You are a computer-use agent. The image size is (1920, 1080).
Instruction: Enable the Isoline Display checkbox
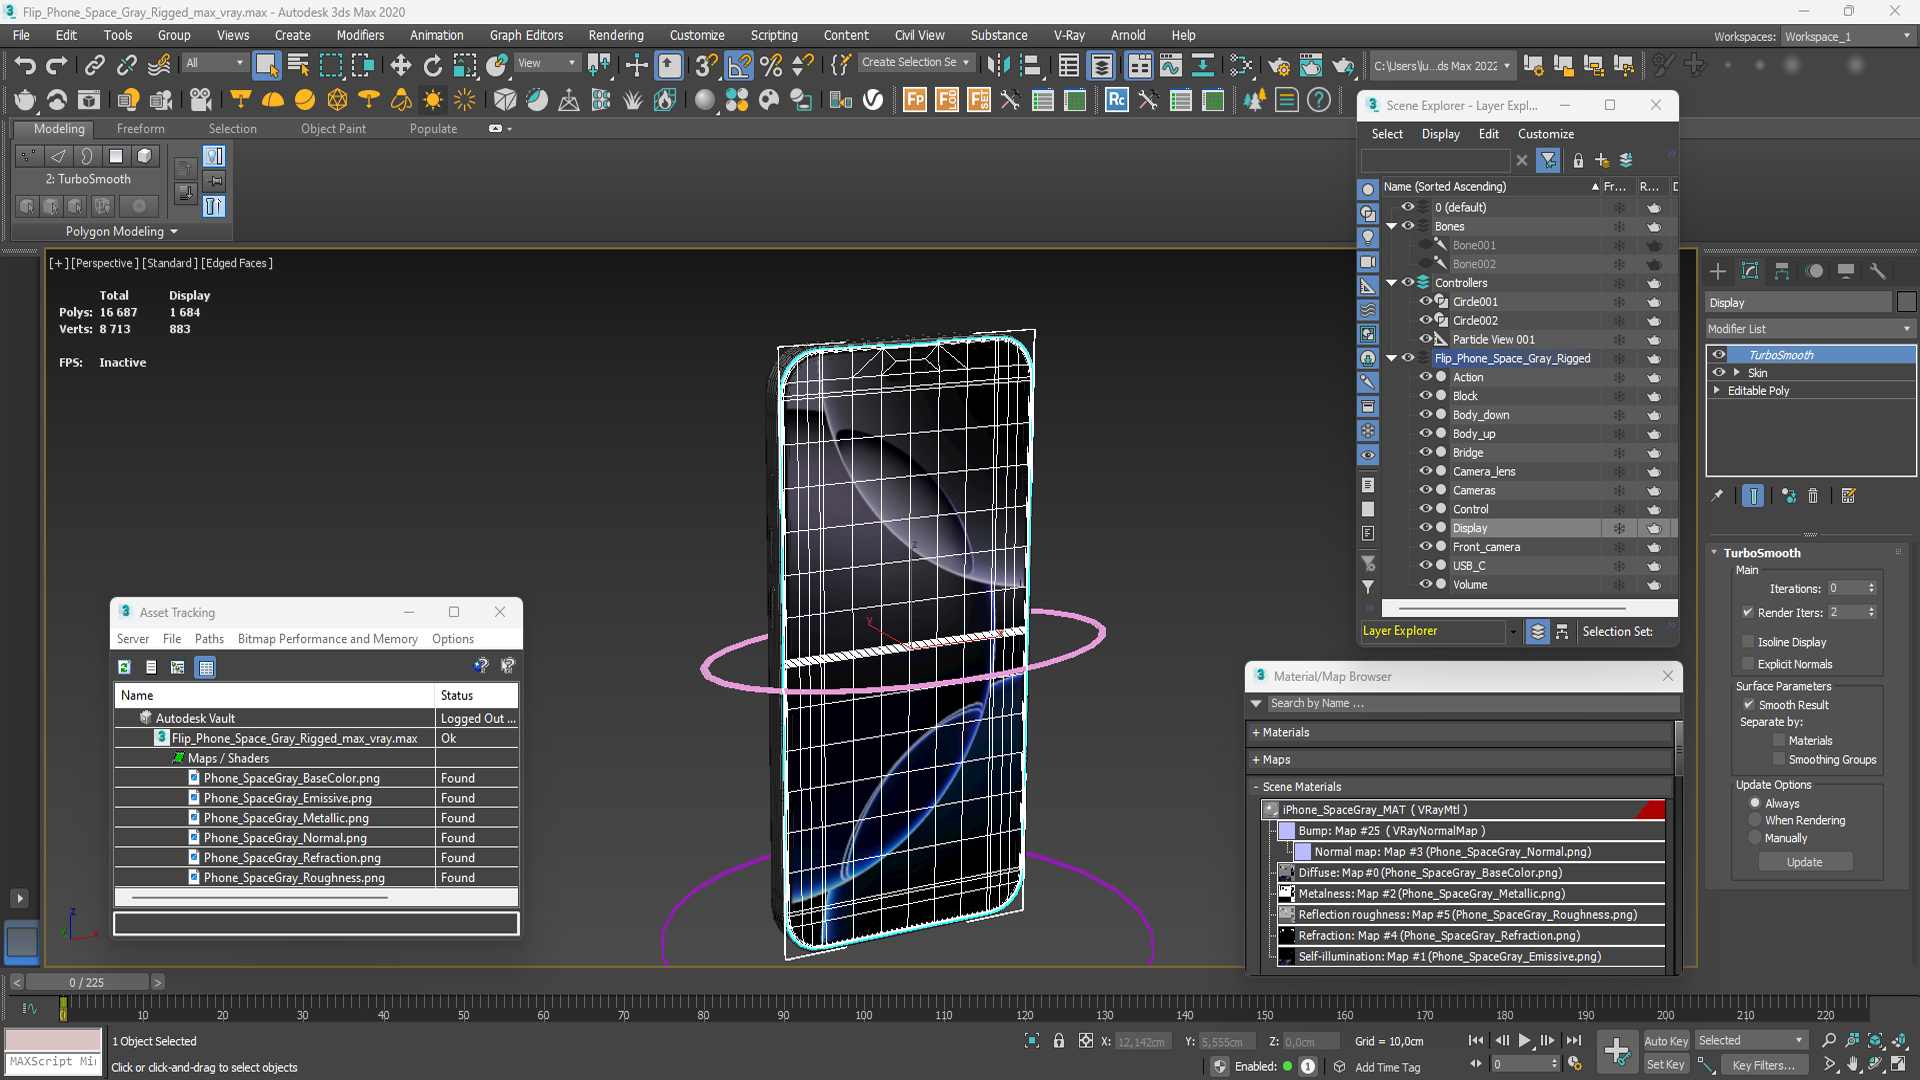click(x=1748, y=642)
